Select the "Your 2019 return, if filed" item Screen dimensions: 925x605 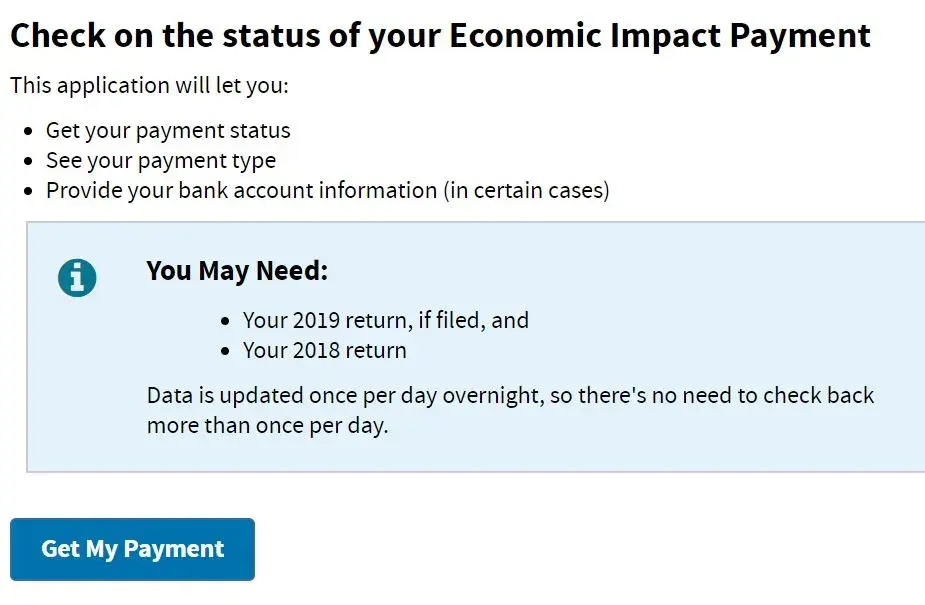(385, 320)
